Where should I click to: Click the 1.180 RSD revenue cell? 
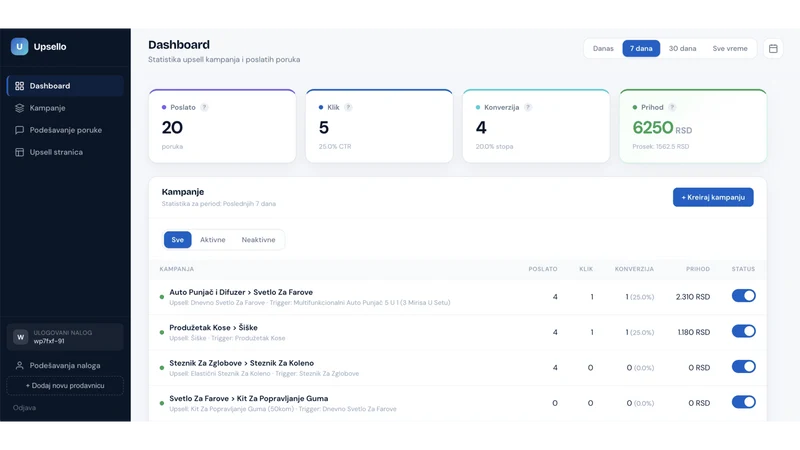694,332
